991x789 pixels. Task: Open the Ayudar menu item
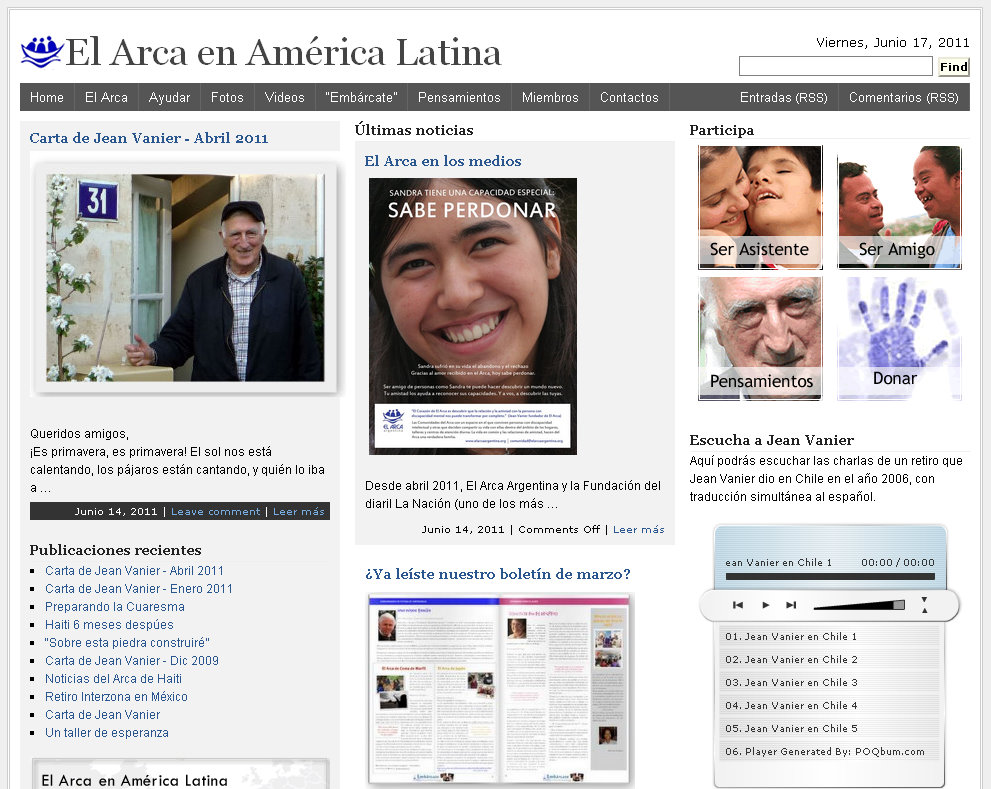[x=169, y=97]
